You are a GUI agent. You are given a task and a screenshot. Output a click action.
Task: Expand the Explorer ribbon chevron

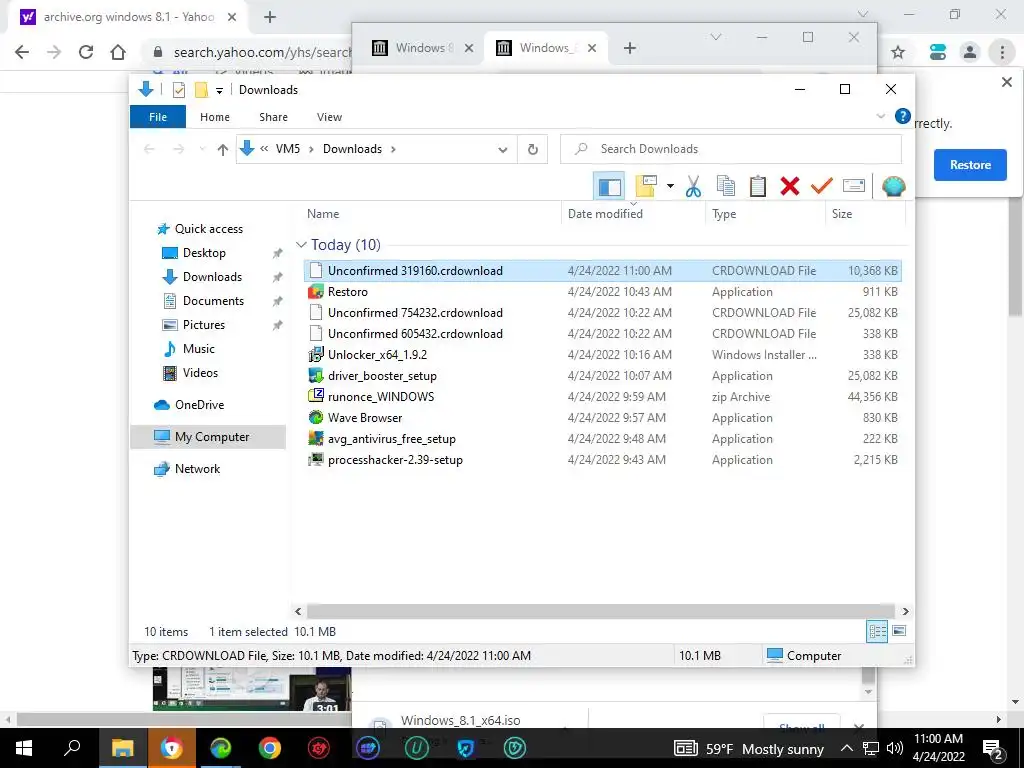(880, 116)
